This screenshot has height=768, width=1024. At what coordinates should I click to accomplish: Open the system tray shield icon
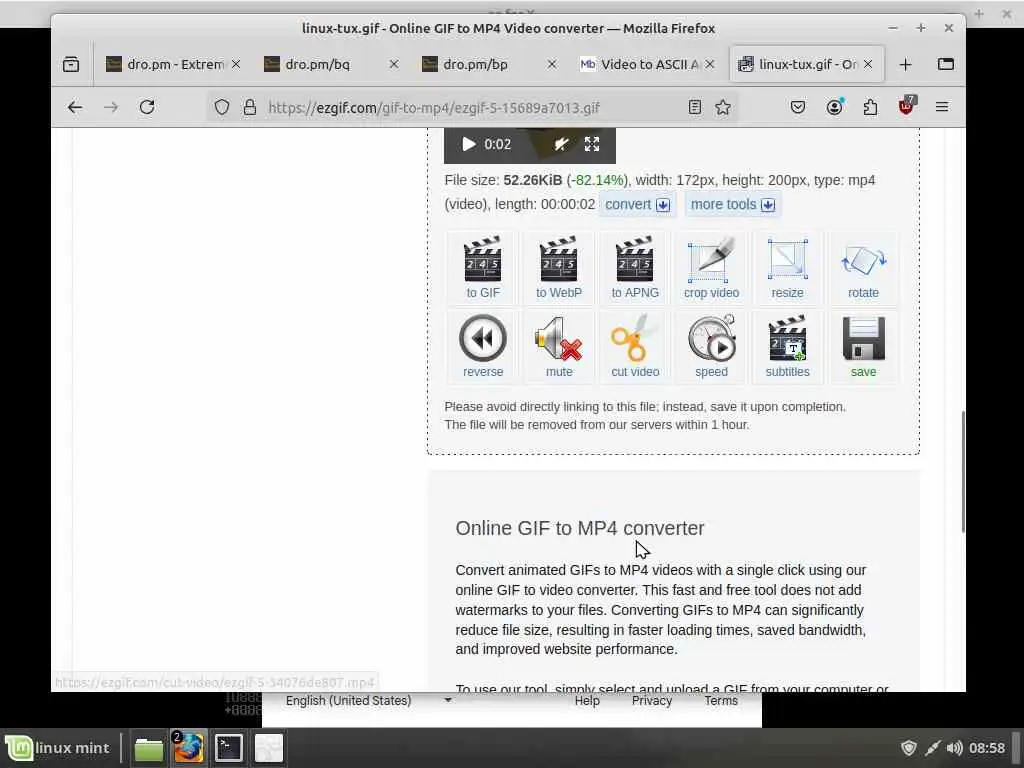[908, 748]
